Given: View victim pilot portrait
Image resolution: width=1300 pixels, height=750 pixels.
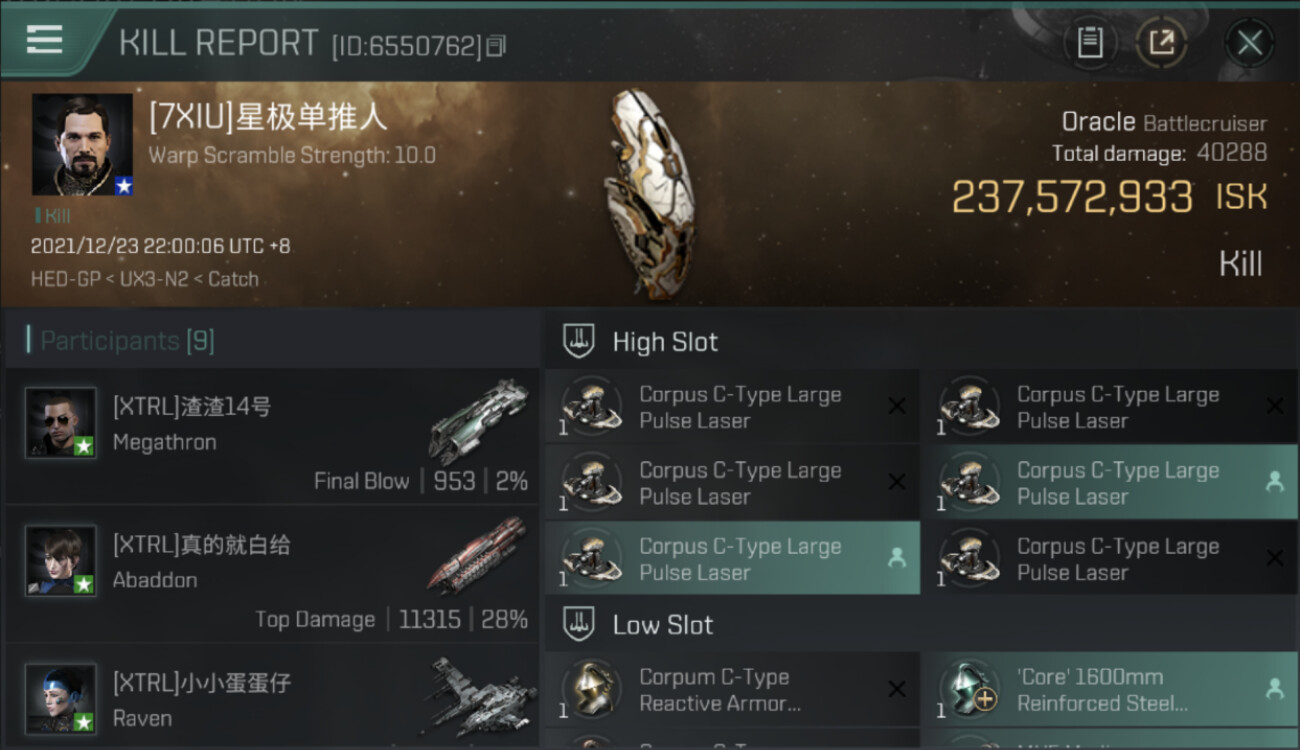Looking at the screenshot, I should [x=82, y=145].
